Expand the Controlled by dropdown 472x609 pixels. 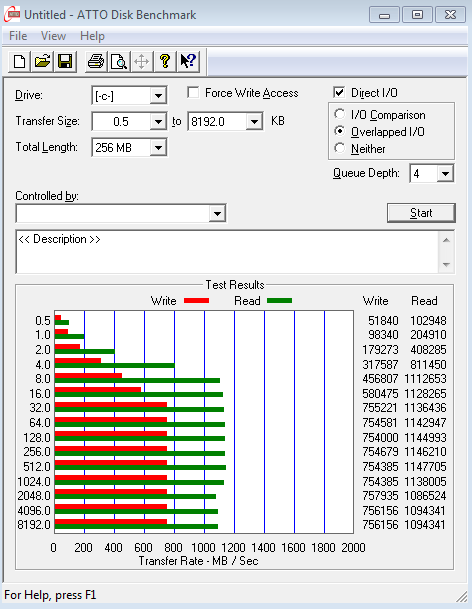click(x=217, y=214)
